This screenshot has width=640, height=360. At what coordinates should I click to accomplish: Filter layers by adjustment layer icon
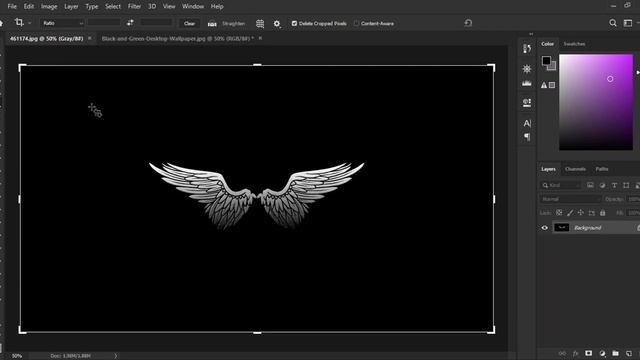(602, 185)
